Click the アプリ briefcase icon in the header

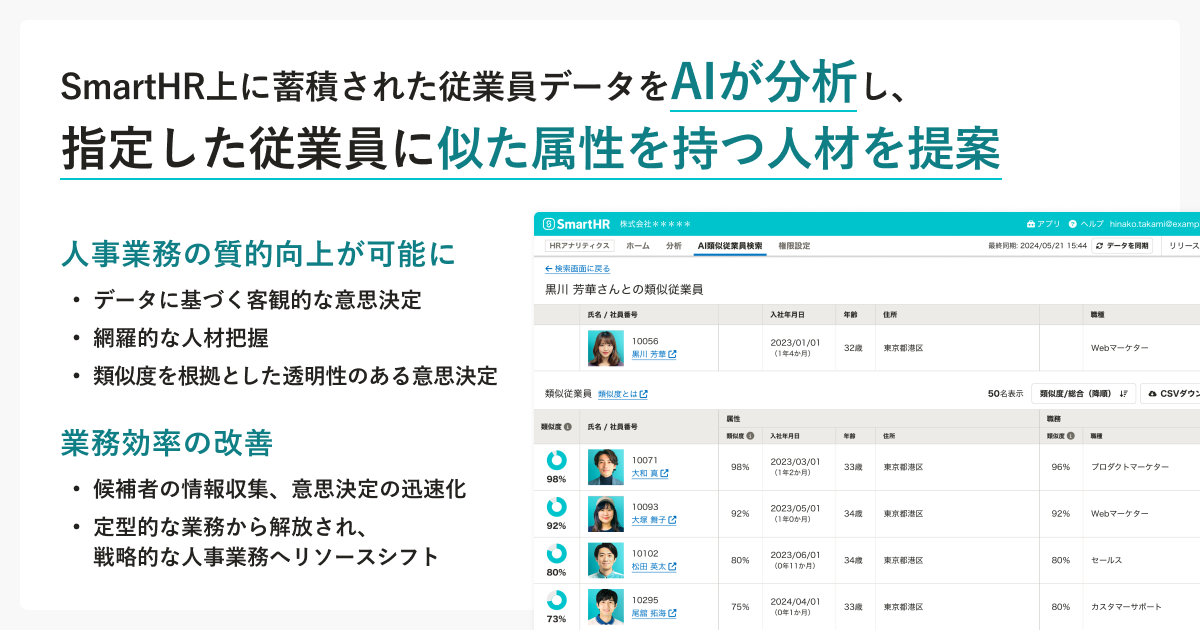click(x=1029, y=224)
